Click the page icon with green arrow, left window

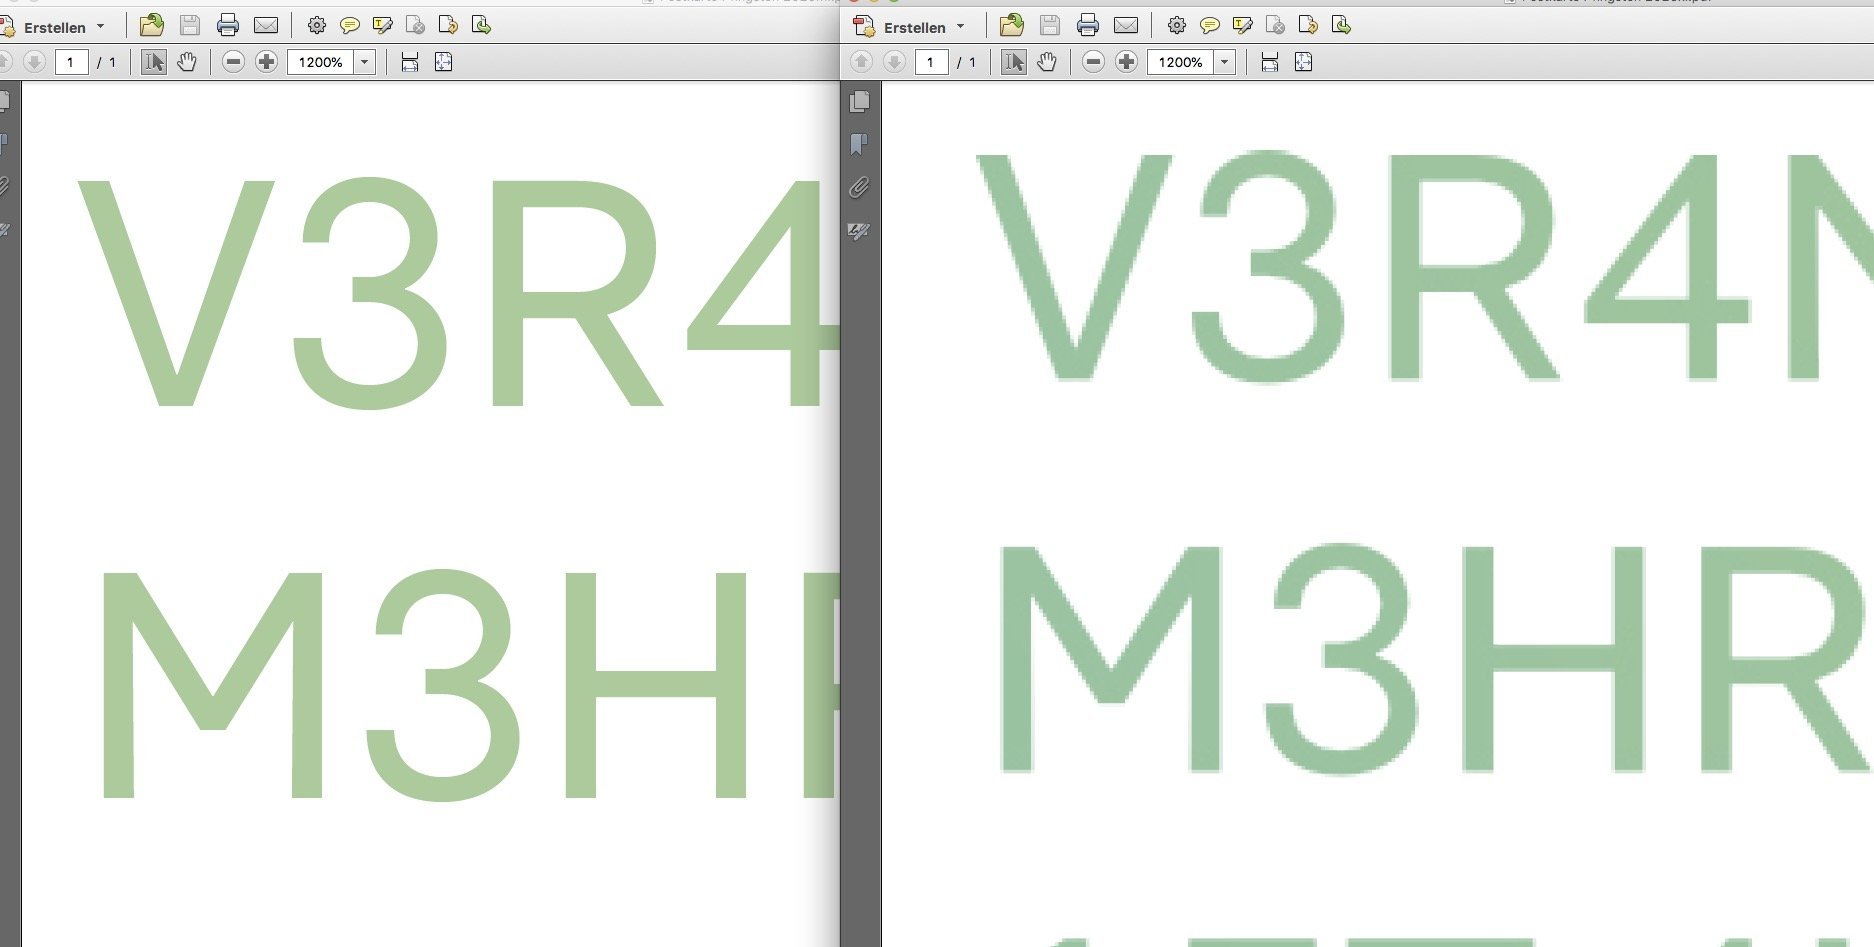click(481, 25)
